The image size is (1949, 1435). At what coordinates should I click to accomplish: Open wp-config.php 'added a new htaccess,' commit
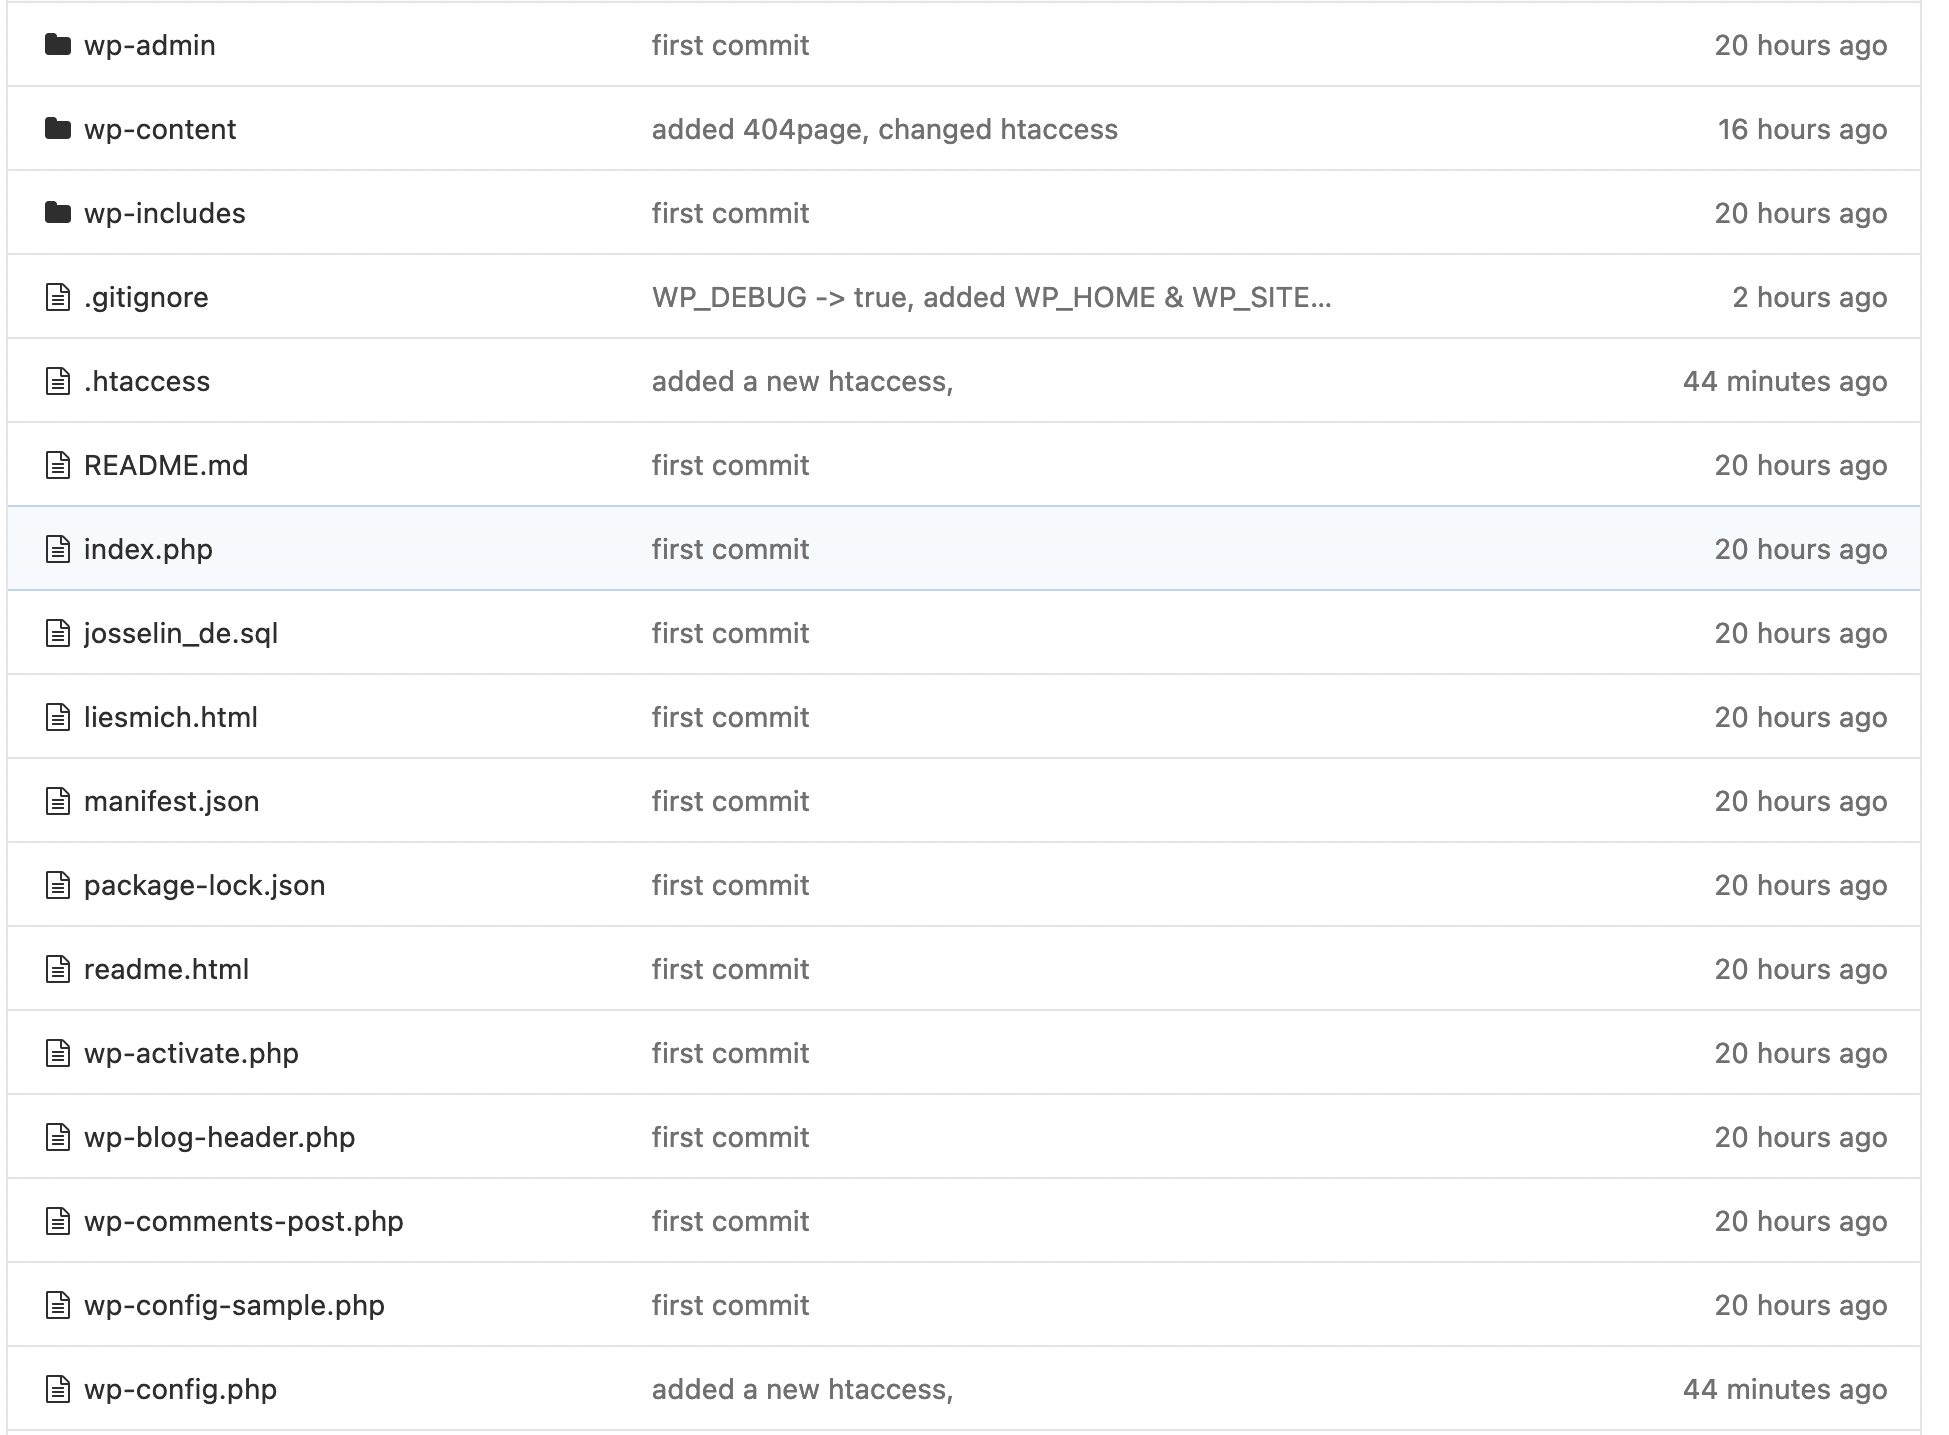(803, 1390)
